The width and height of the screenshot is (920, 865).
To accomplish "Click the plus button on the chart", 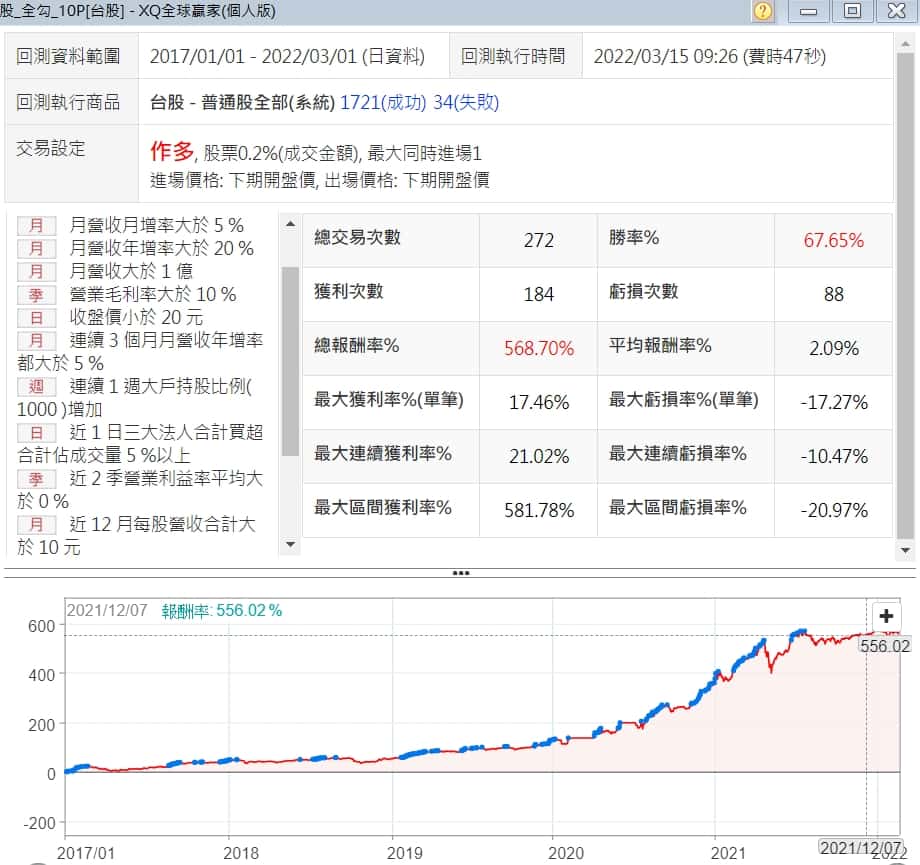I will (x=886, y=616).
